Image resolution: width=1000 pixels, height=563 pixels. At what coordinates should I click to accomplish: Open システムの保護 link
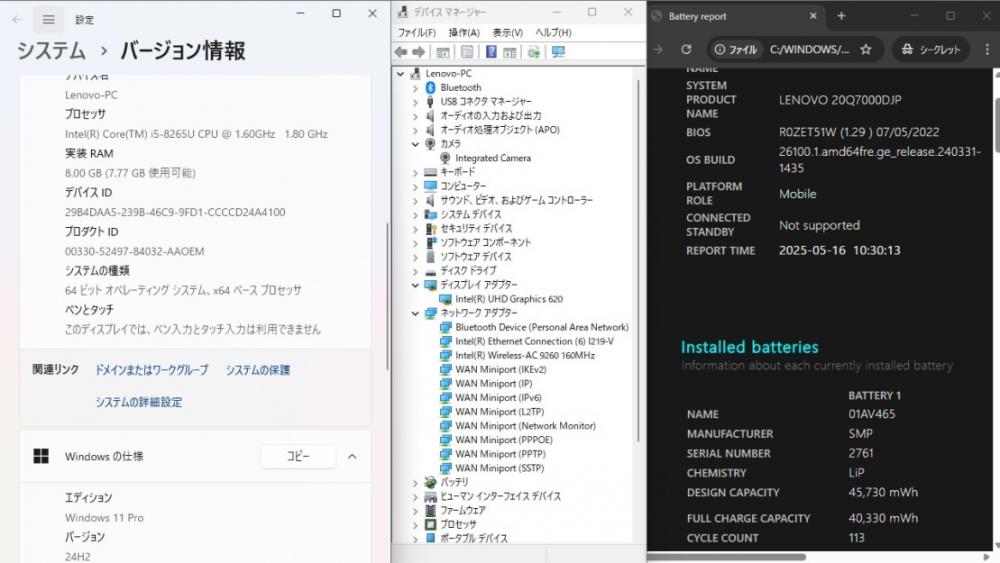point(258,370)
